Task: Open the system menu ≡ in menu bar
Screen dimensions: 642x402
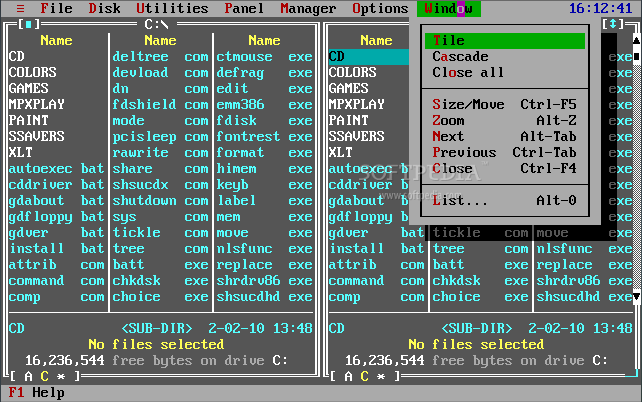Action: 20,8
